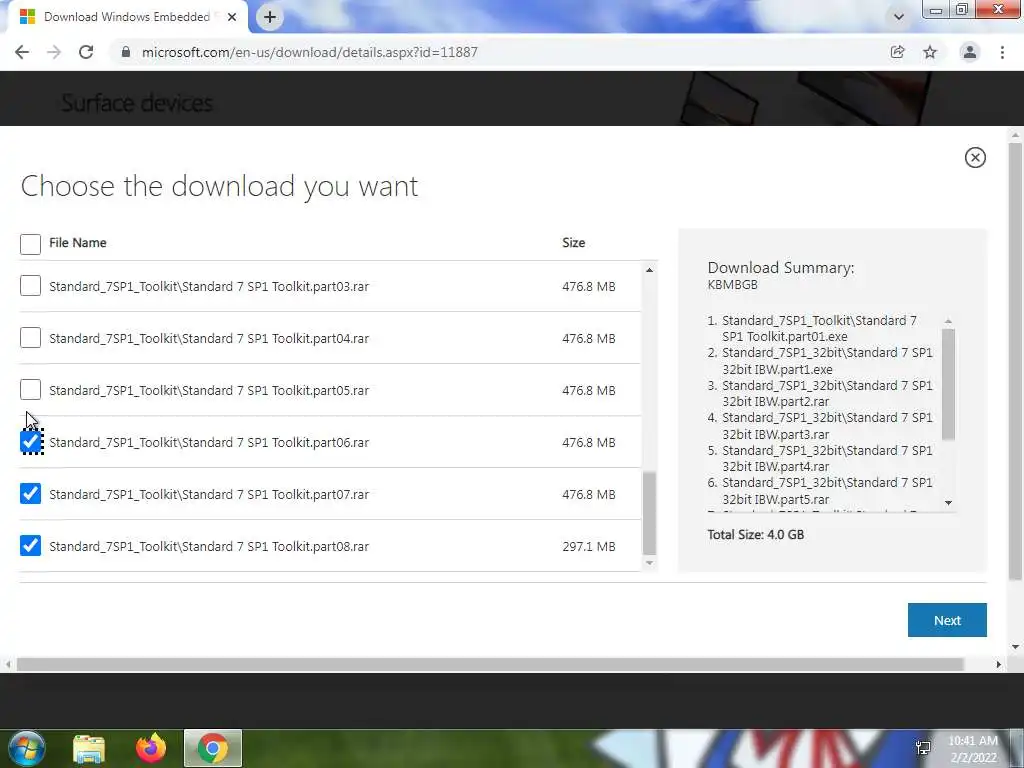Check the Toolkit.part04.rar checkbox
This screenshot has width=1024, height=768.
(x=30, y=338)
